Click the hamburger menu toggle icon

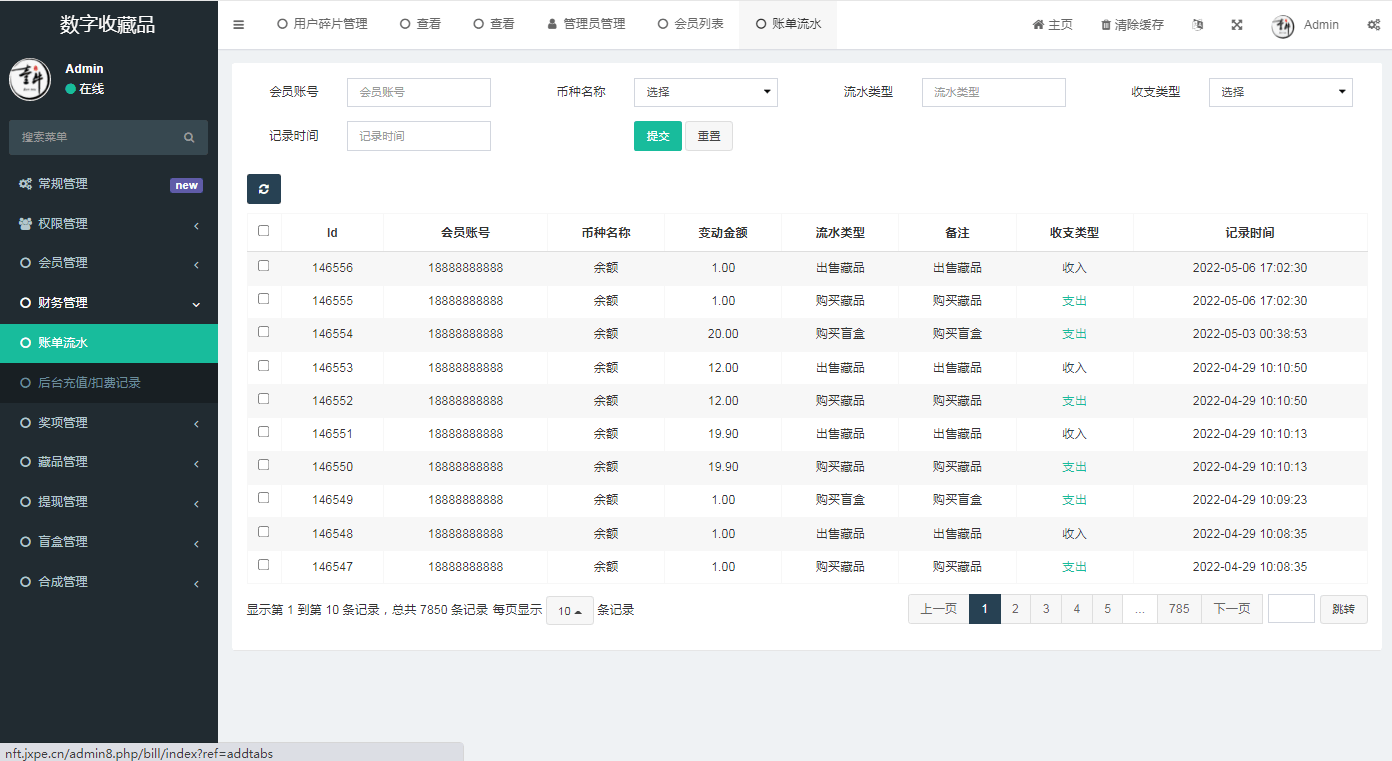(x=239, y=25)
